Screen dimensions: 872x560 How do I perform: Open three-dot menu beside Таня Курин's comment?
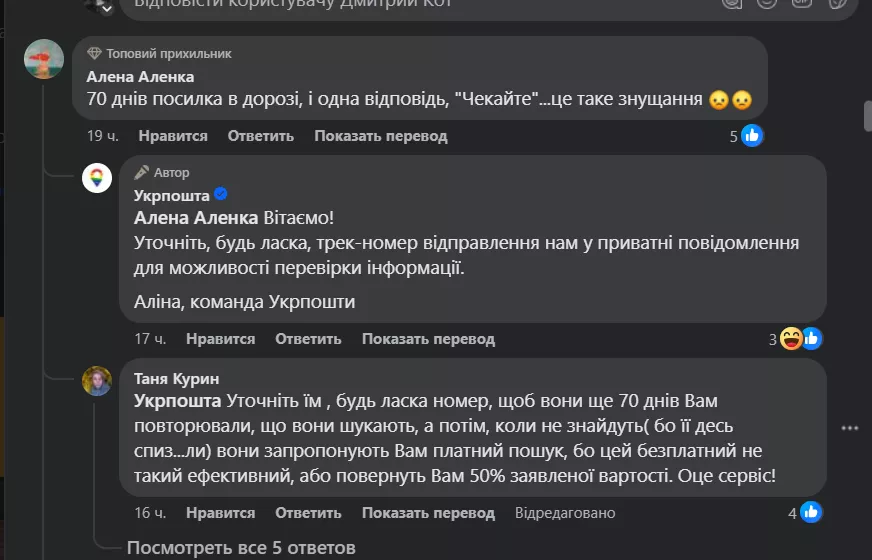tap(850, 428)
